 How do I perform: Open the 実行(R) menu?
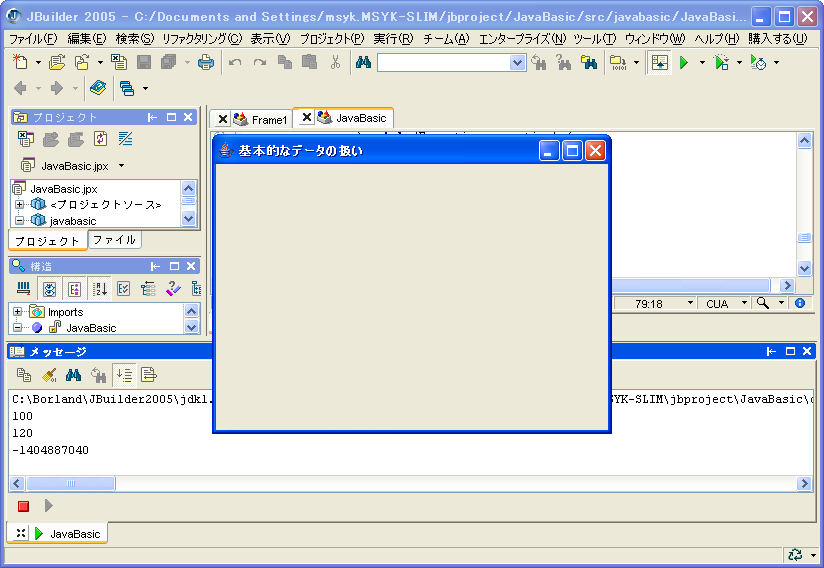pos(392,39)
